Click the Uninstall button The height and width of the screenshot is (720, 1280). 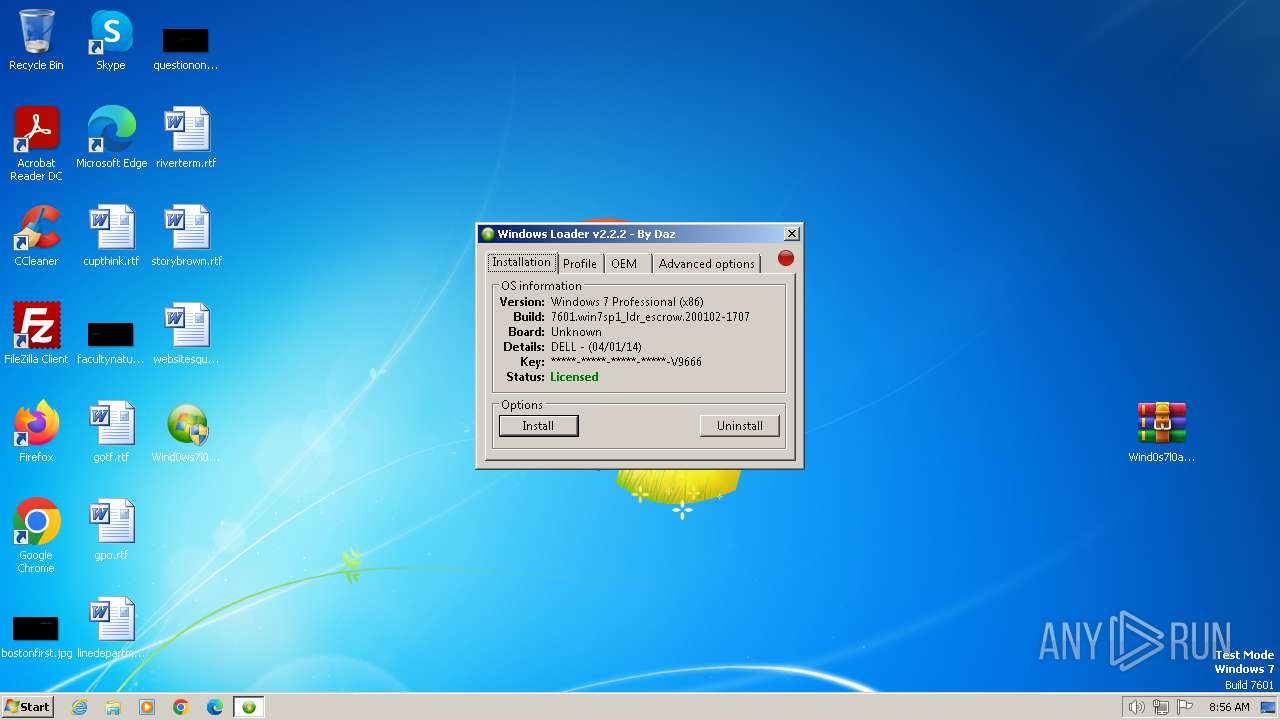coord(739,426)
